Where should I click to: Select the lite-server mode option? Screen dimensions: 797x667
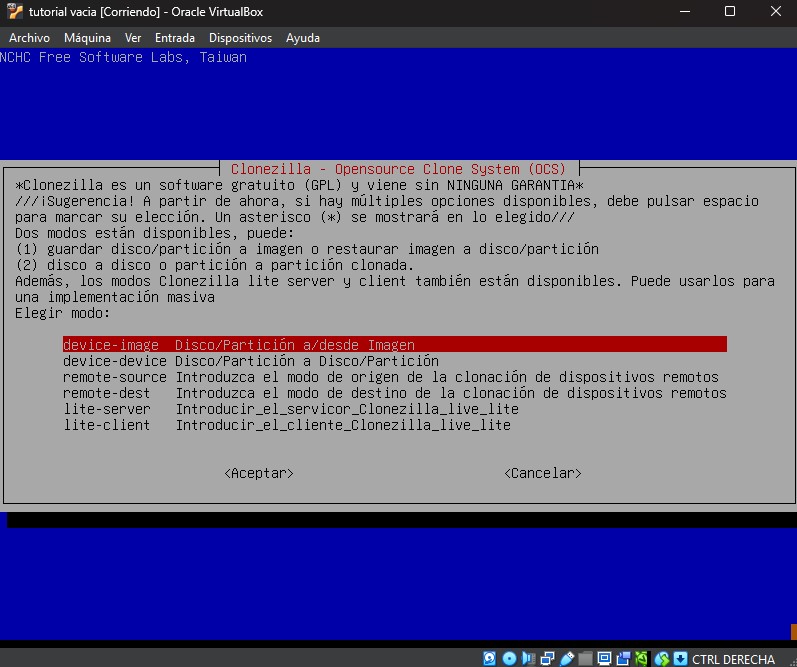[395, 409]
